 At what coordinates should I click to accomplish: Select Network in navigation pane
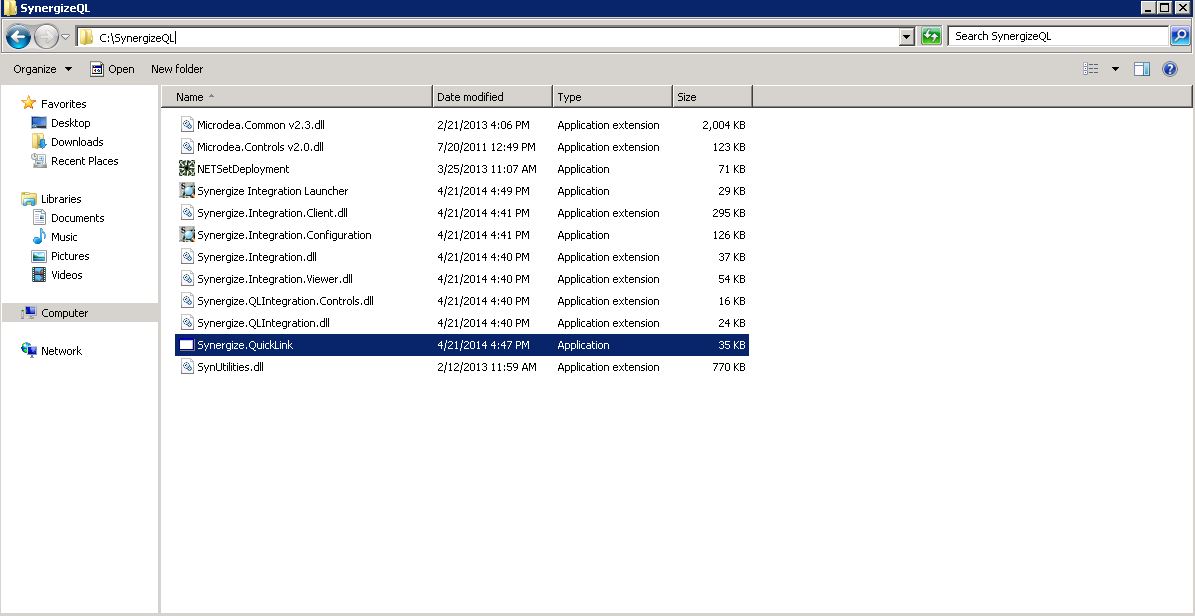point(61,351)
